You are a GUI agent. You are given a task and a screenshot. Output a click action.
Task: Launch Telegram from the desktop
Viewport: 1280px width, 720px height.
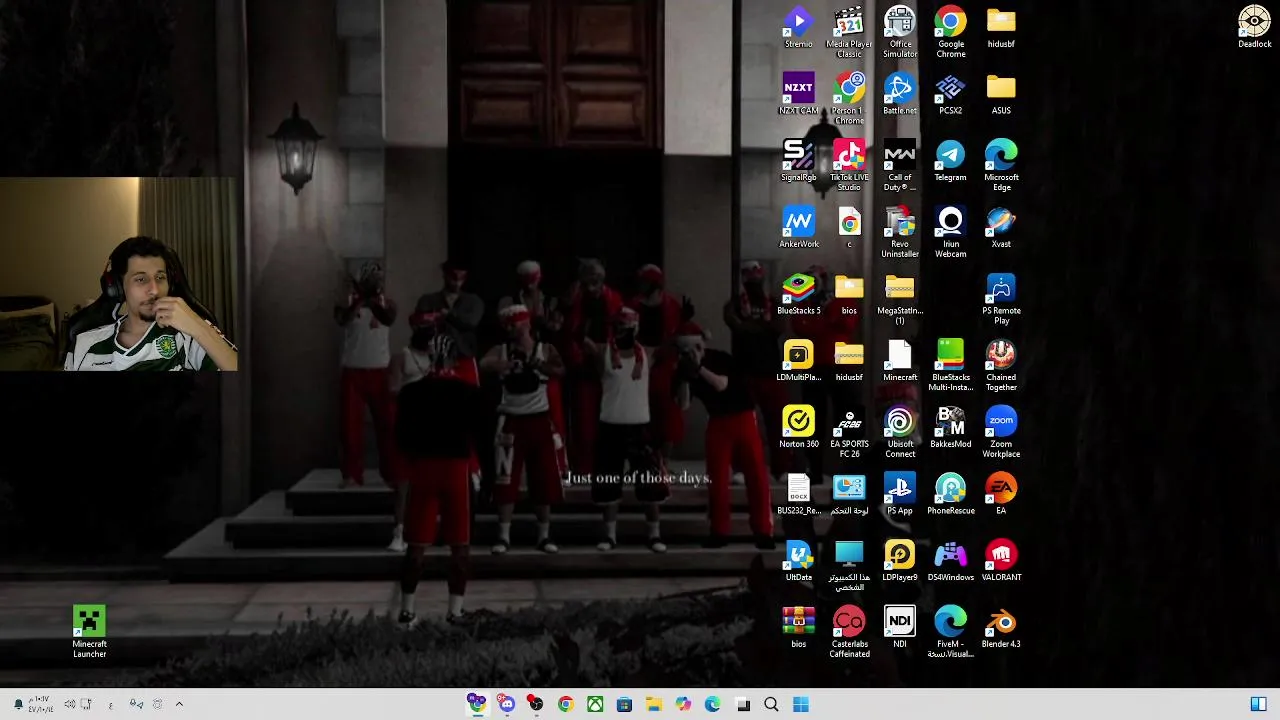(x=950, y=161)
